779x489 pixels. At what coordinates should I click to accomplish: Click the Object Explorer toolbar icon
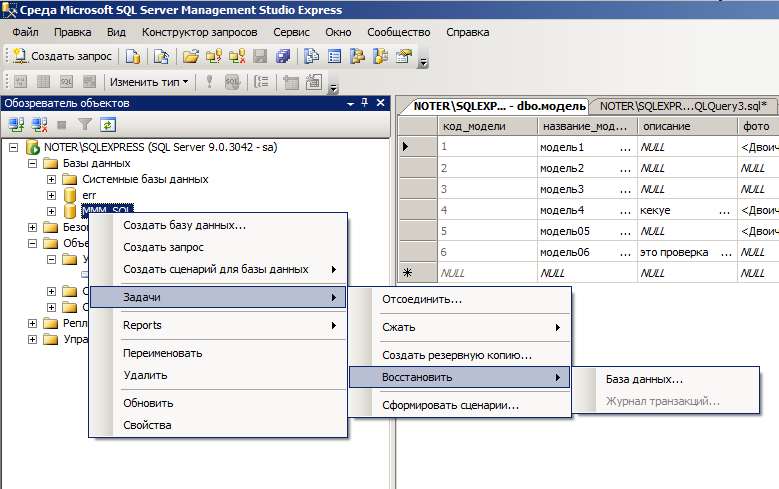point(357,56)
